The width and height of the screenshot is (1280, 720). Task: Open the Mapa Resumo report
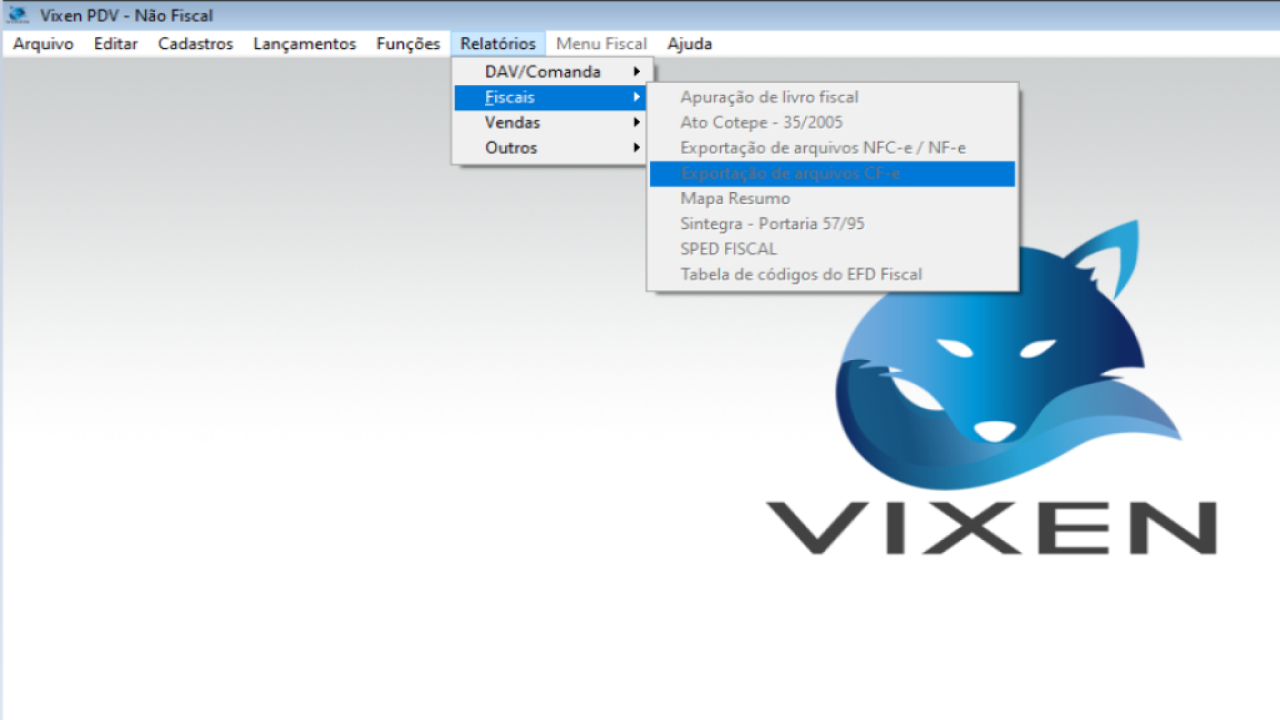coord(735,199)
